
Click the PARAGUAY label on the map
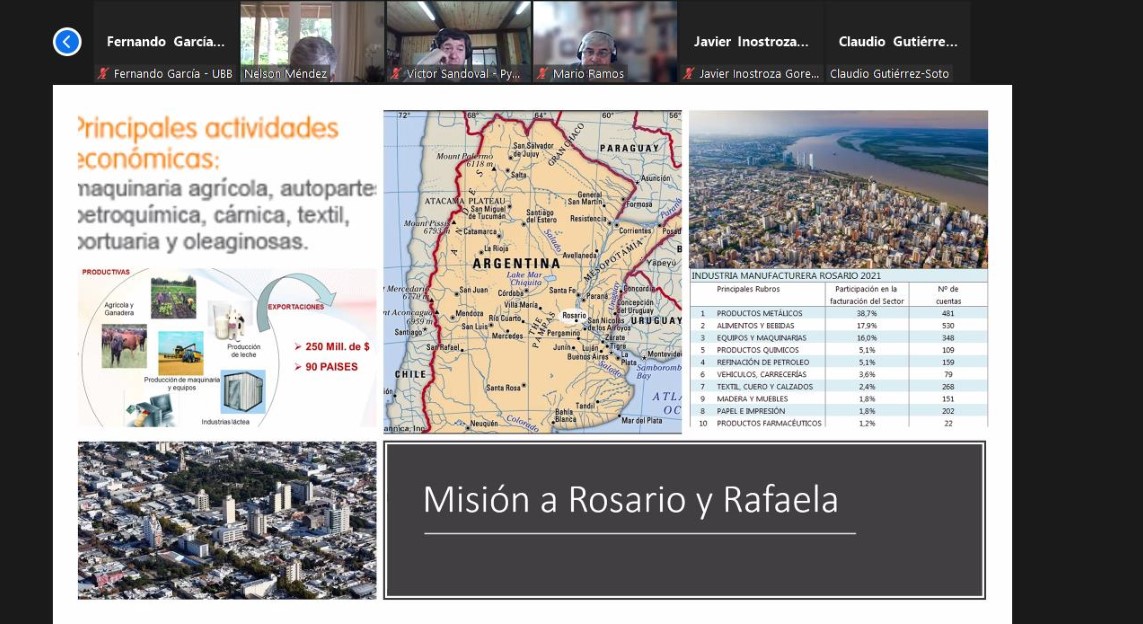[x=629, y=149]
